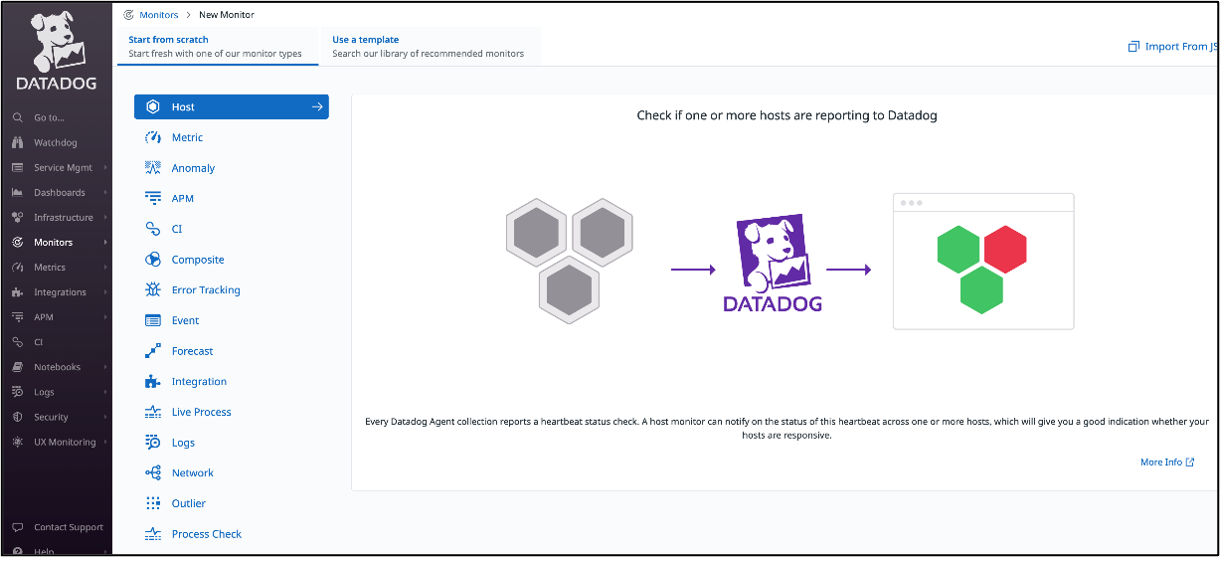1225x562 pixels.
Task: Select the Start from scratch tab
Action: [215, 46]
